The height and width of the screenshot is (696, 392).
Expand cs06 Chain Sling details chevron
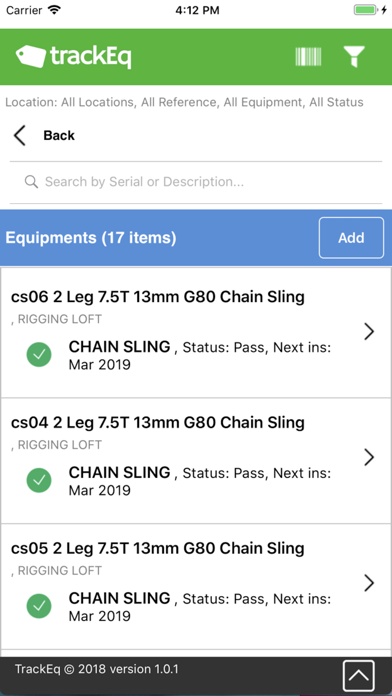(x=369, y=332)
